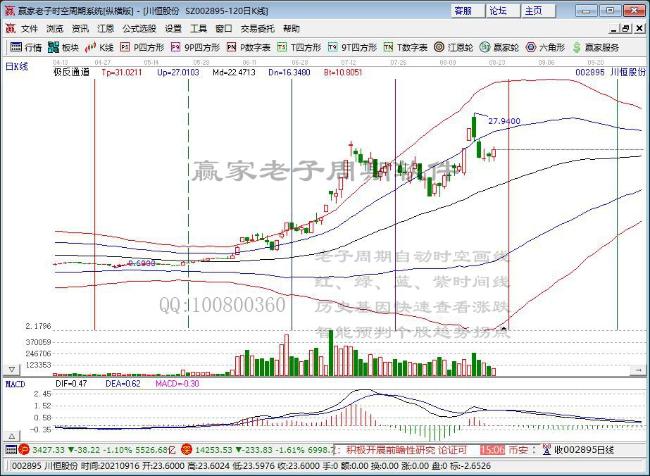
Task: Open the 文件 (File) menu
Action: pyautogui.click(x=29, y=29)
